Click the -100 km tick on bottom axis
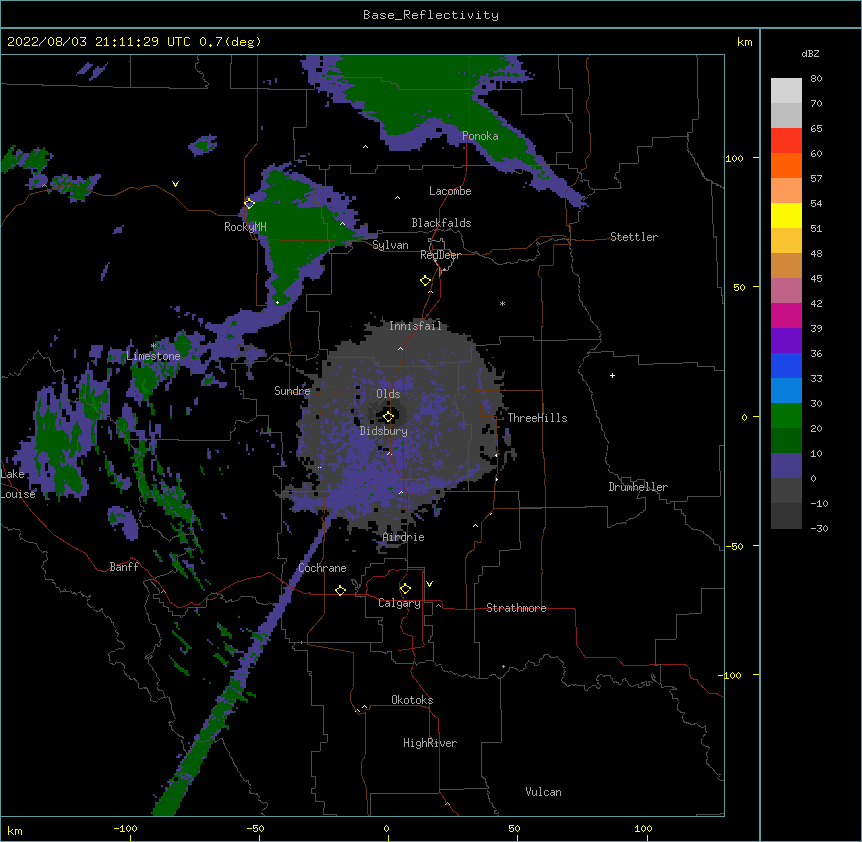This screenshot has height=842, width=862. [125, 828]
